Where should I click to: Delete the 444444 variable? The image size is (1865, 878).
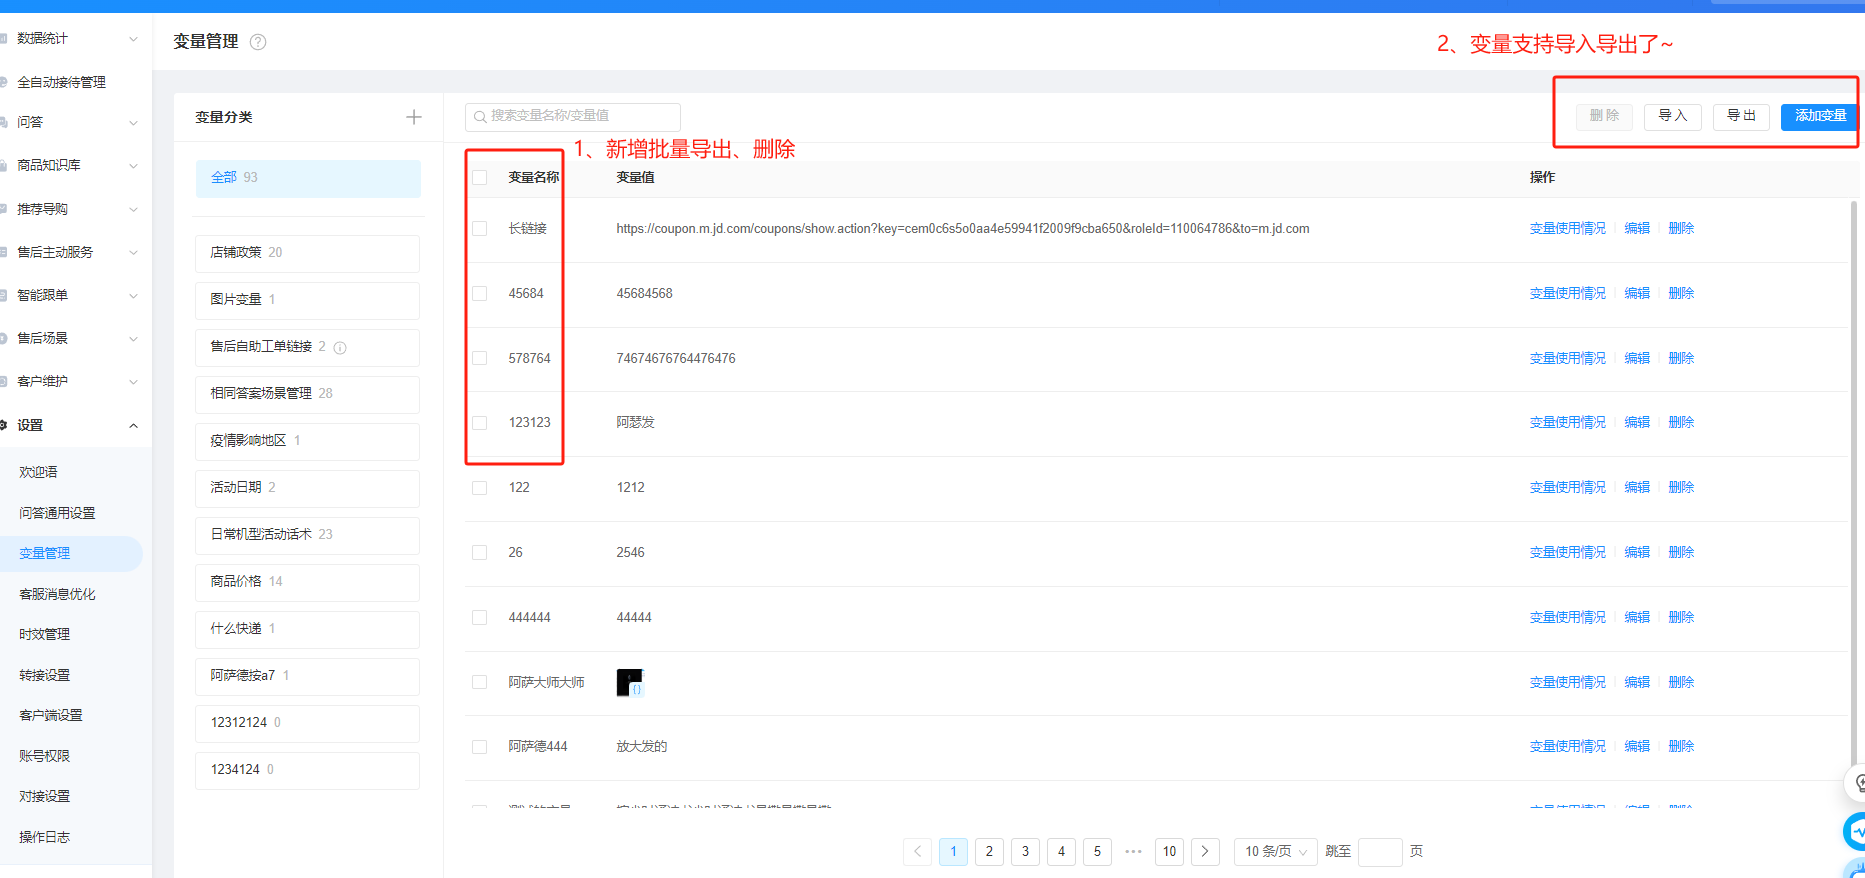(x=1681, y=618)
